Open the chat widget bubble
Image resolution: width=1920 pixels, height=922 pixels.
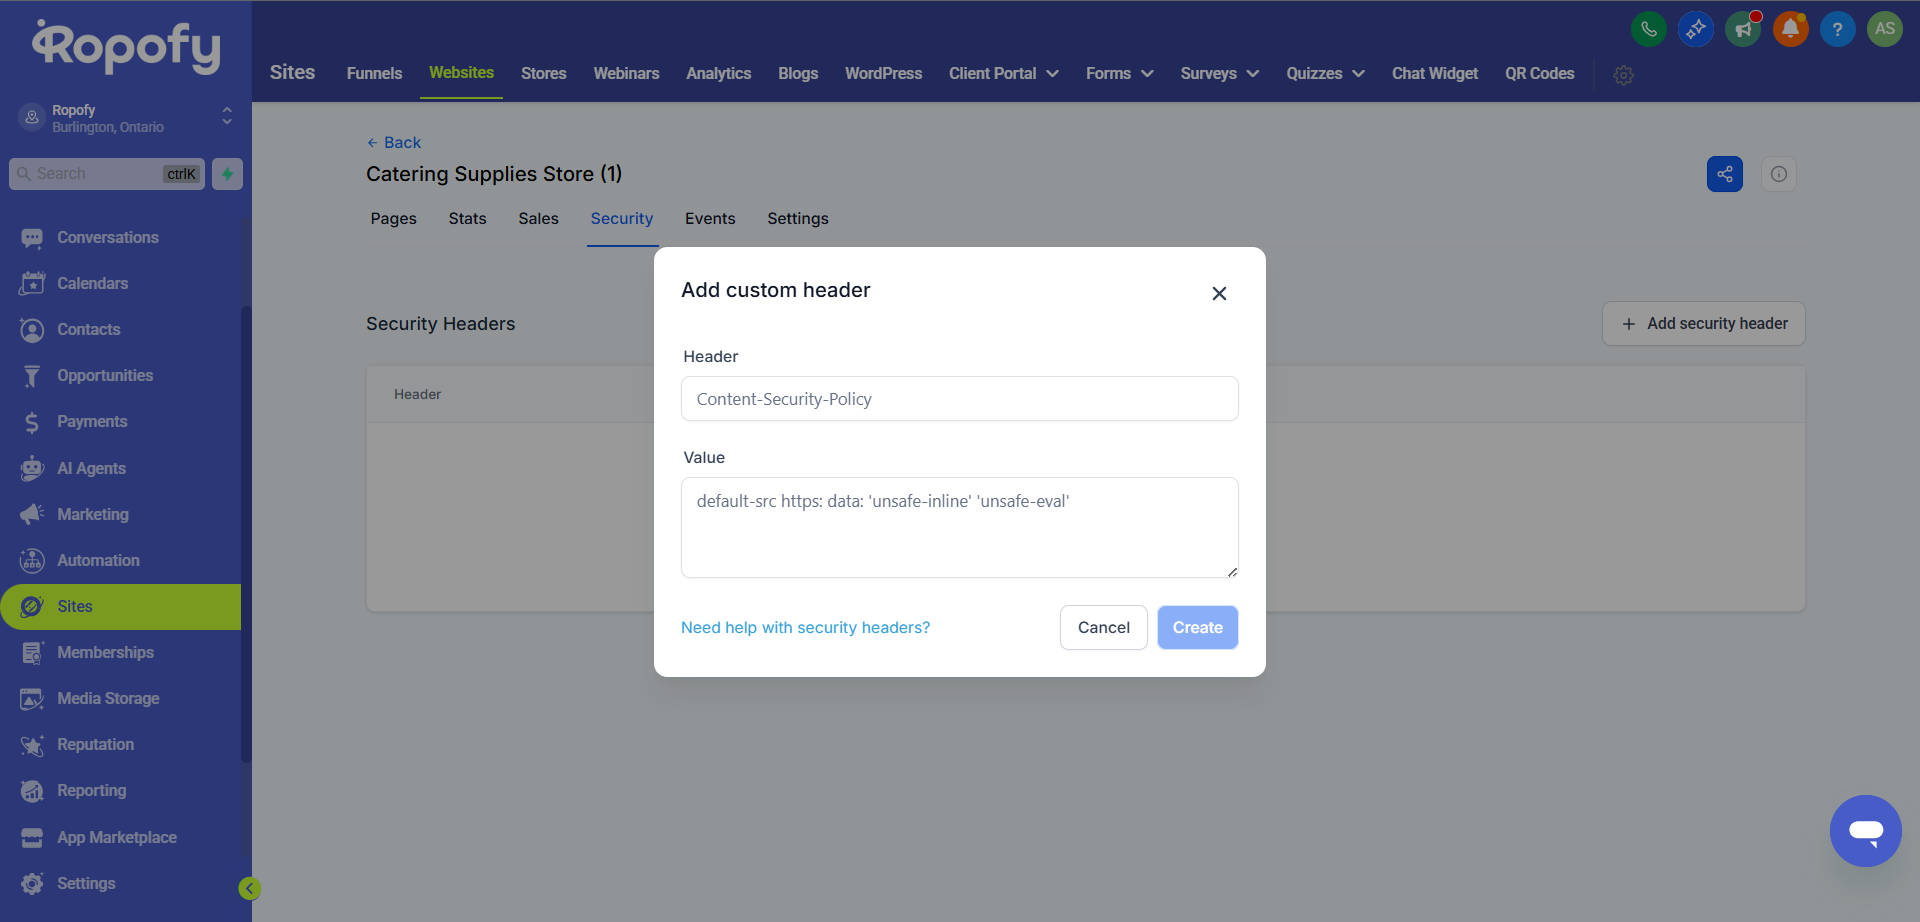(x=1865, y=830)
